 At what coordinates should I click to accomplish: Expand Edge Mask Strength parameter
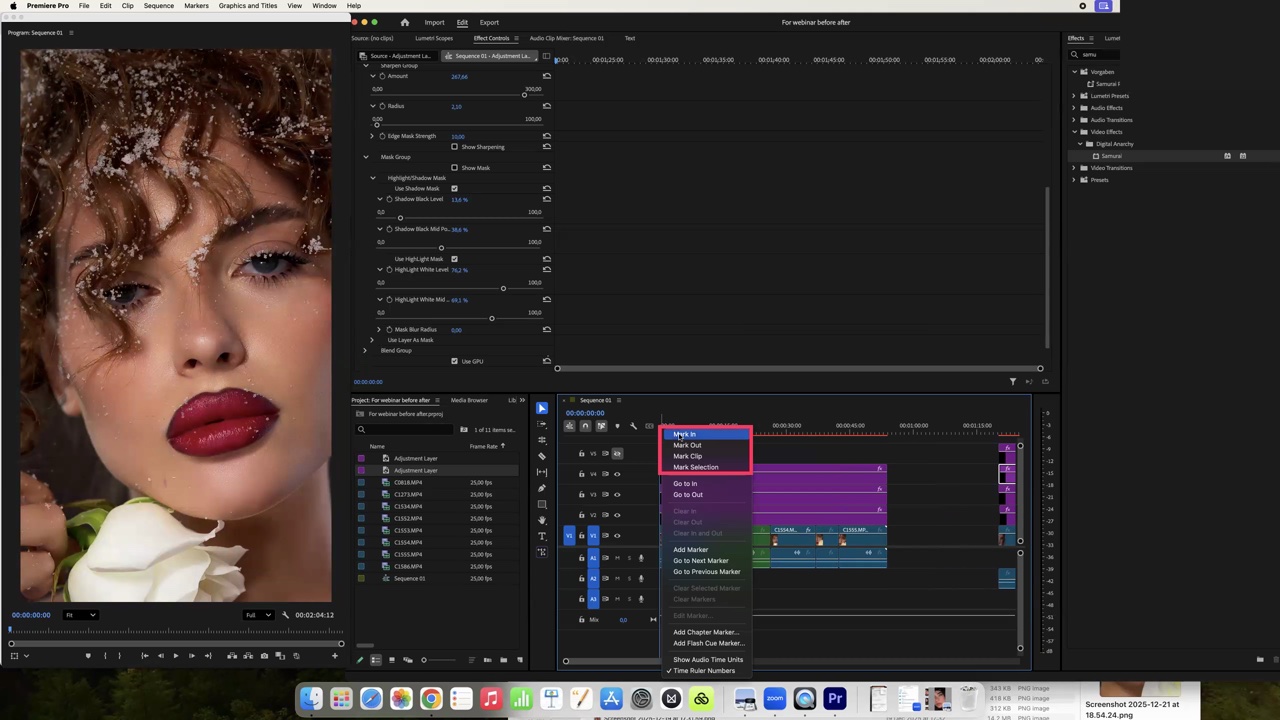[x=373, y=136]
